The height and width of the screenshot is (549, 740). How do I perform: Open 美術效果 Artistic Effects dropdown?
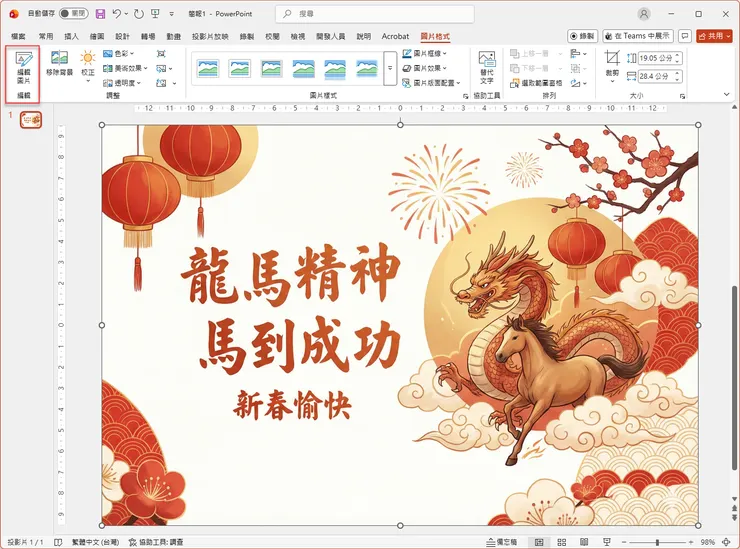pos(126,68)
